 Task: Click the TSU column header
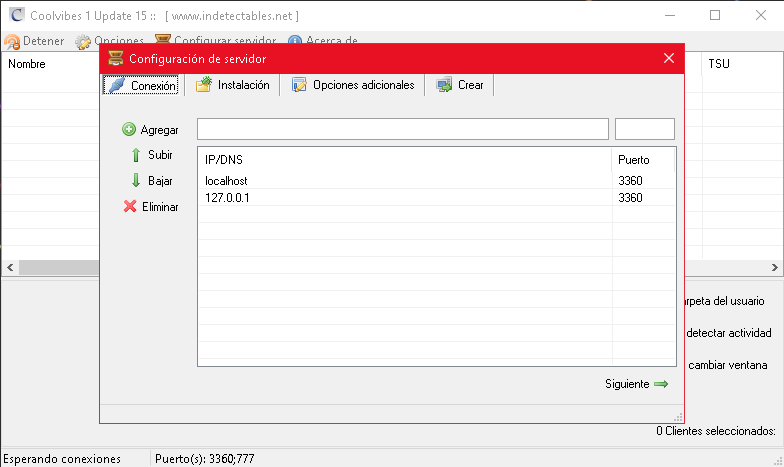[x=719, y=64]
